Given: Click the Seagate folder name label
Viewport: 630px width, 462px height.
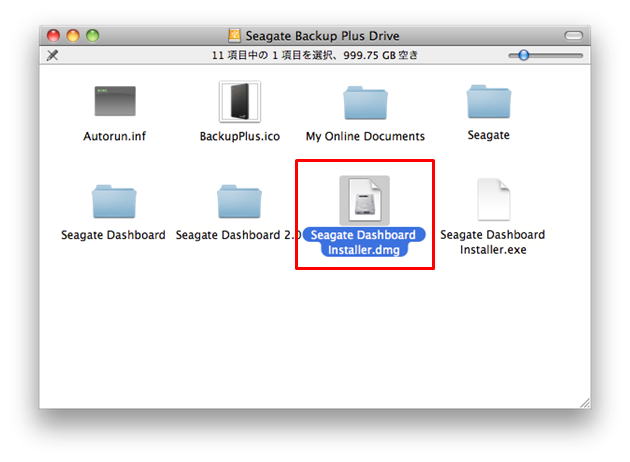Looking at the screenshot, I should (x=489, y=135).
